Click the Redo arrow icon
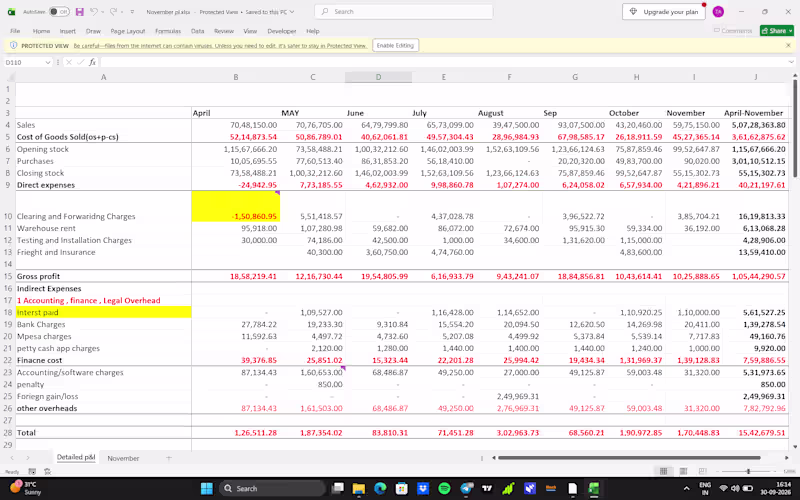This screenshot has width=800, height=500. coord(113,11)
